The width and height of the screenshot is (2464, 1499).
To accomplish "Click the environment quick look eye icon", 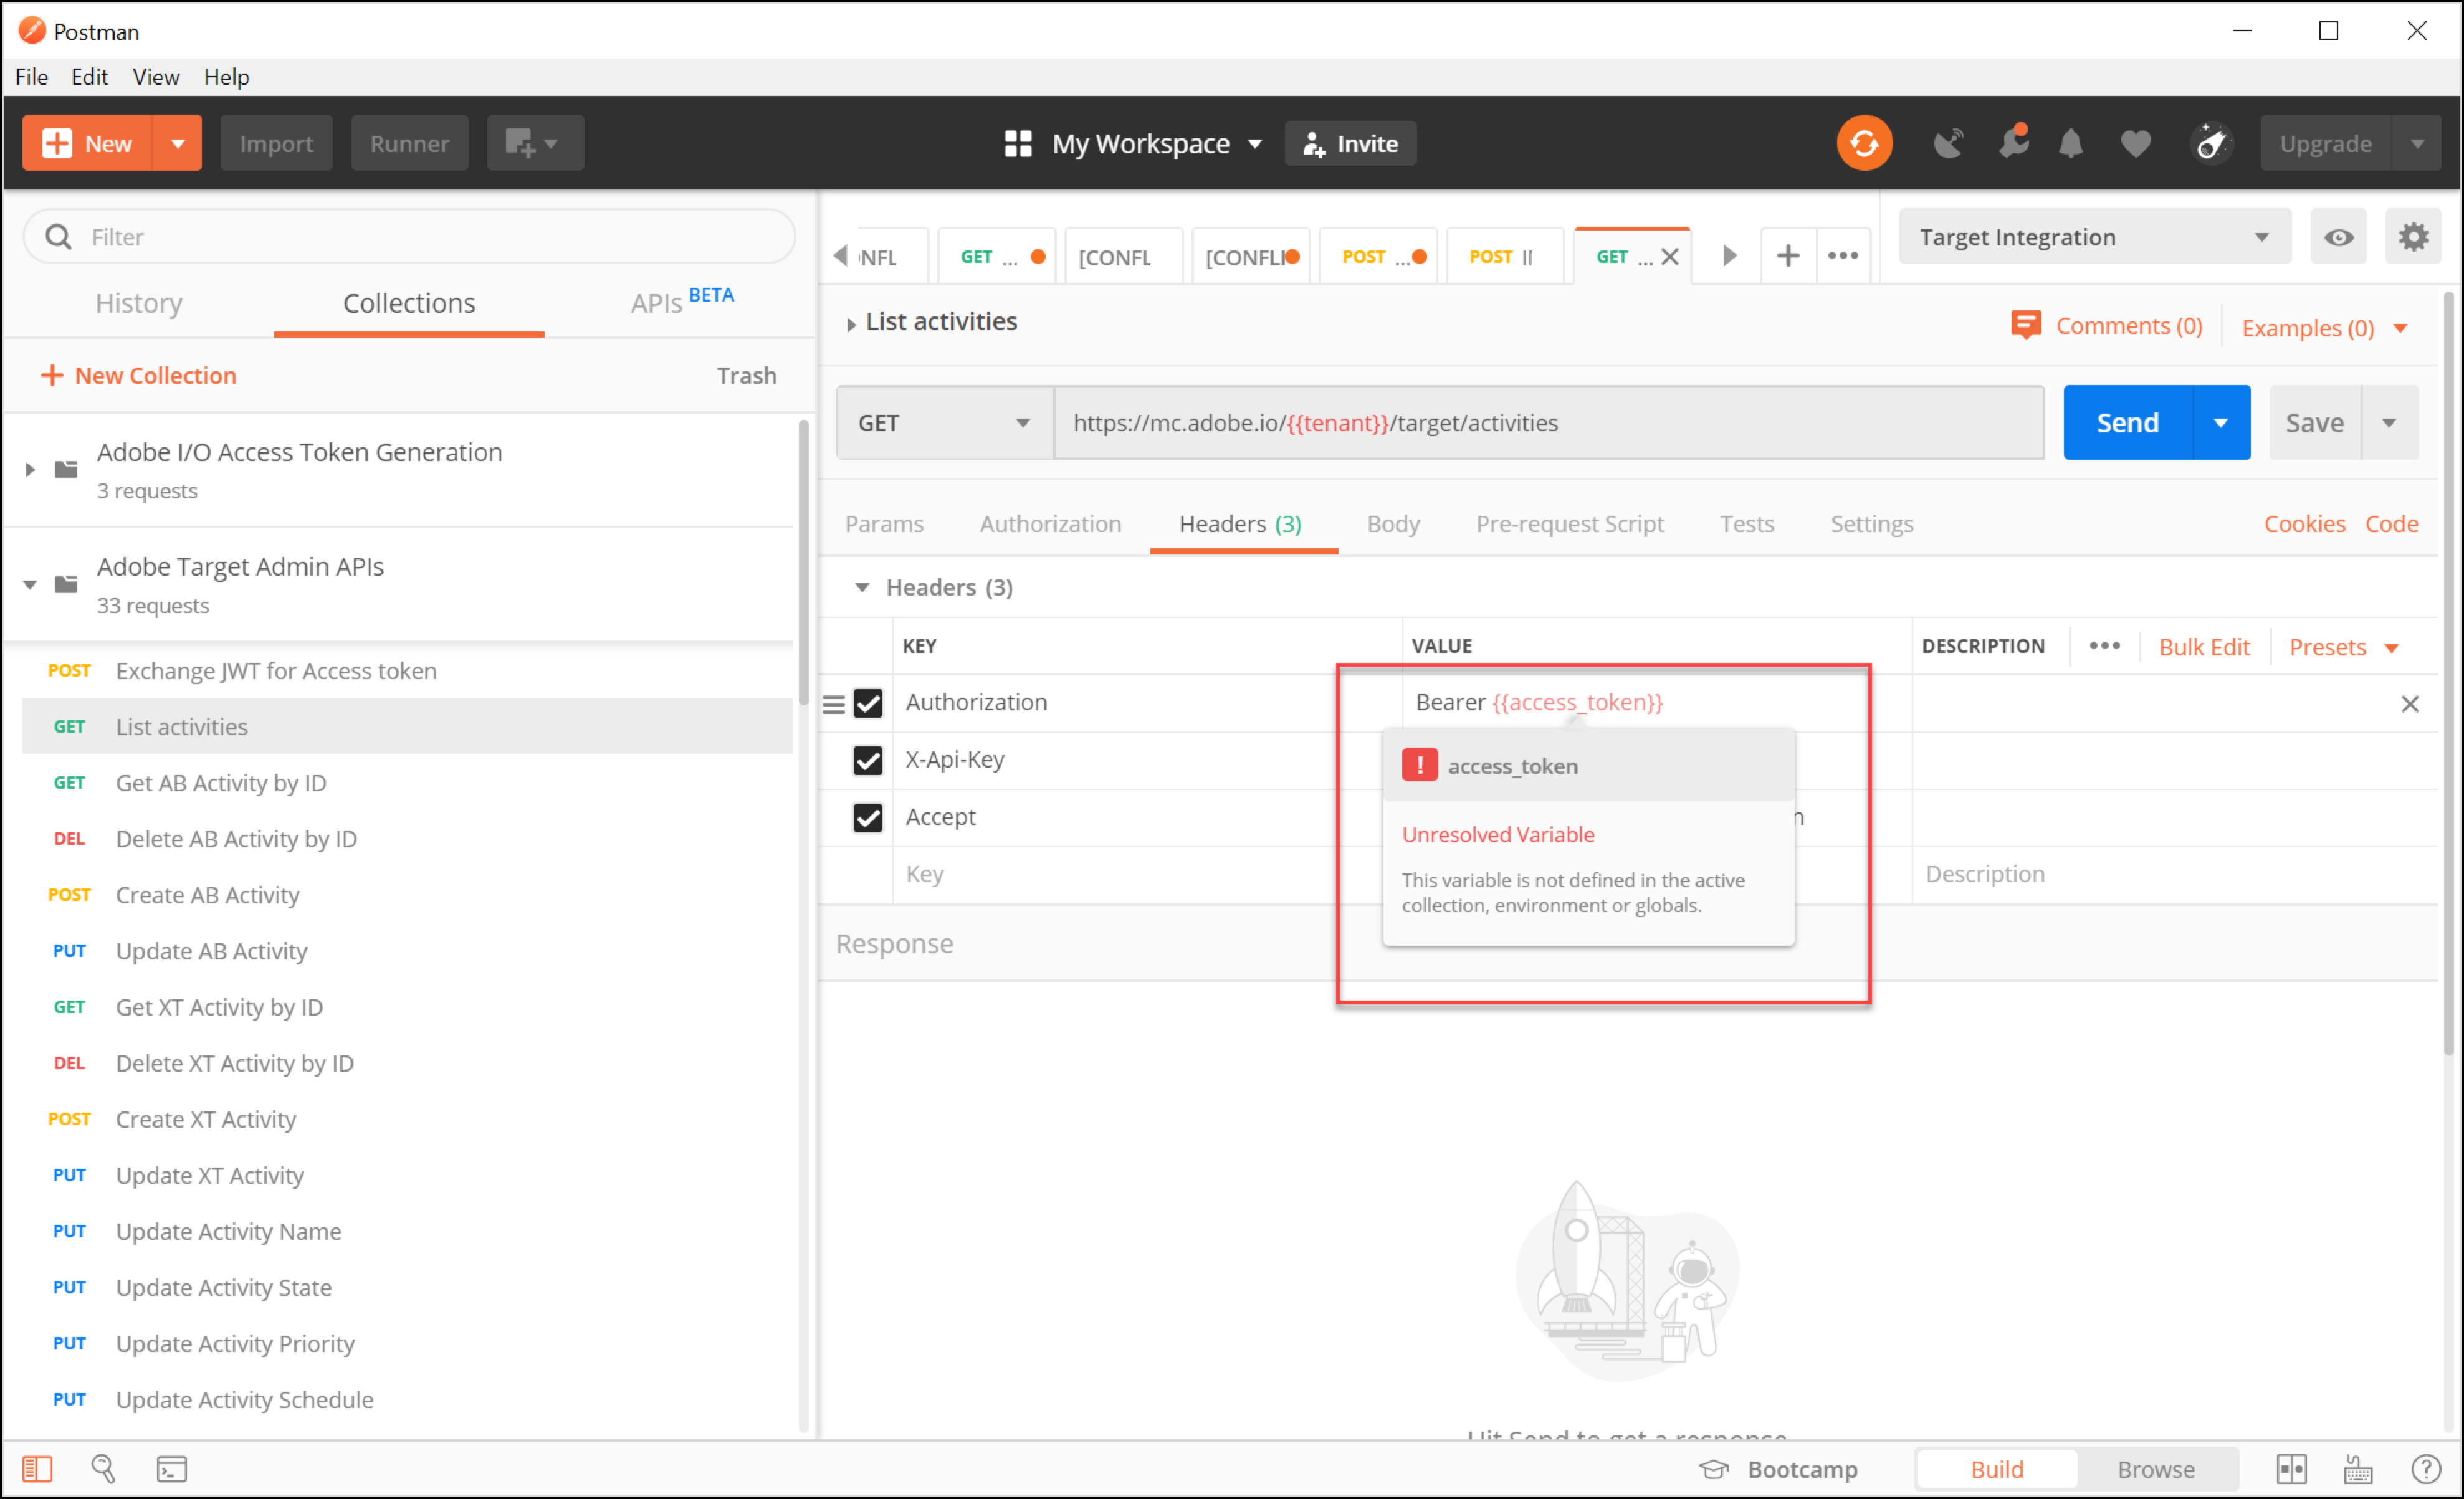I will pyautogui.click(x=2337, y=237).
